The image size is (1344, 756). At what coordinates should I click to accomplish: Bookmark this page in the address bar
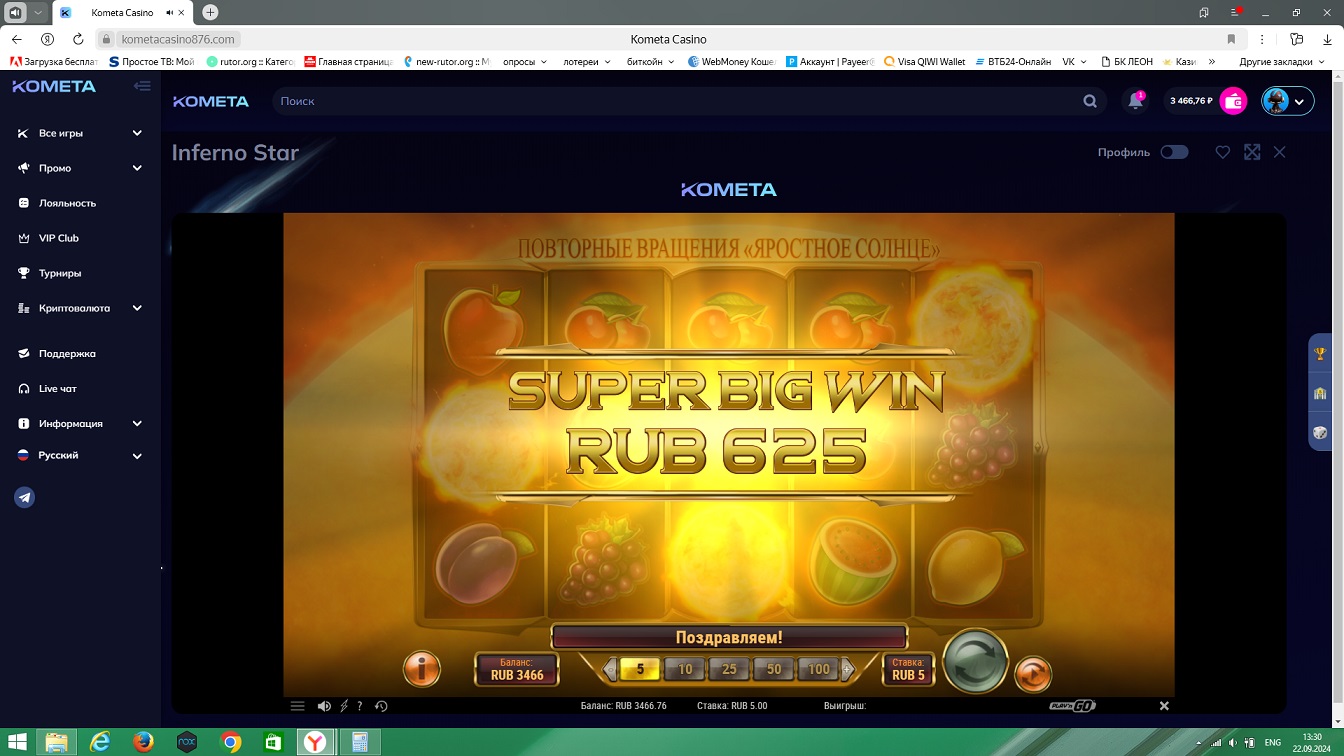[1231, 39]
